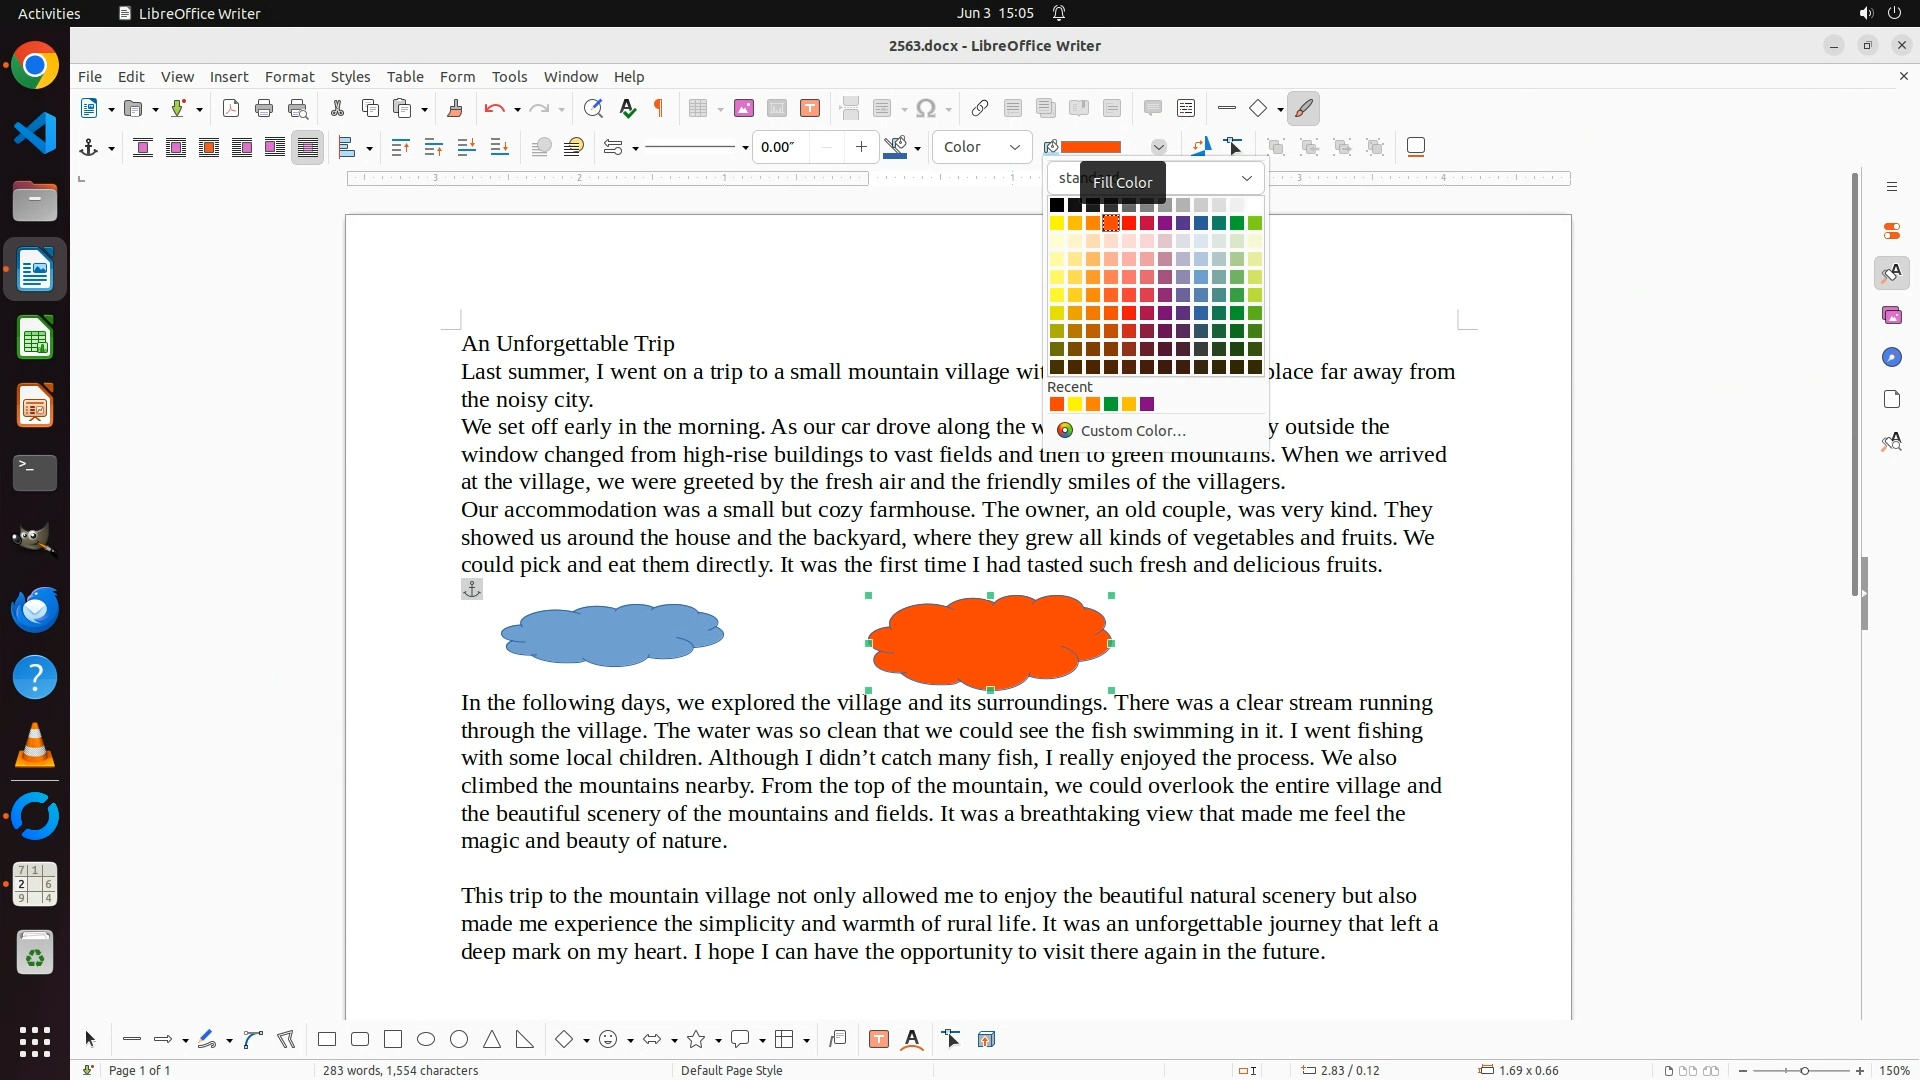The width and height of the screenshot is (1920, 1080).
Task: Open the line style dropdown arrow
Action: (x=745, y=149)
